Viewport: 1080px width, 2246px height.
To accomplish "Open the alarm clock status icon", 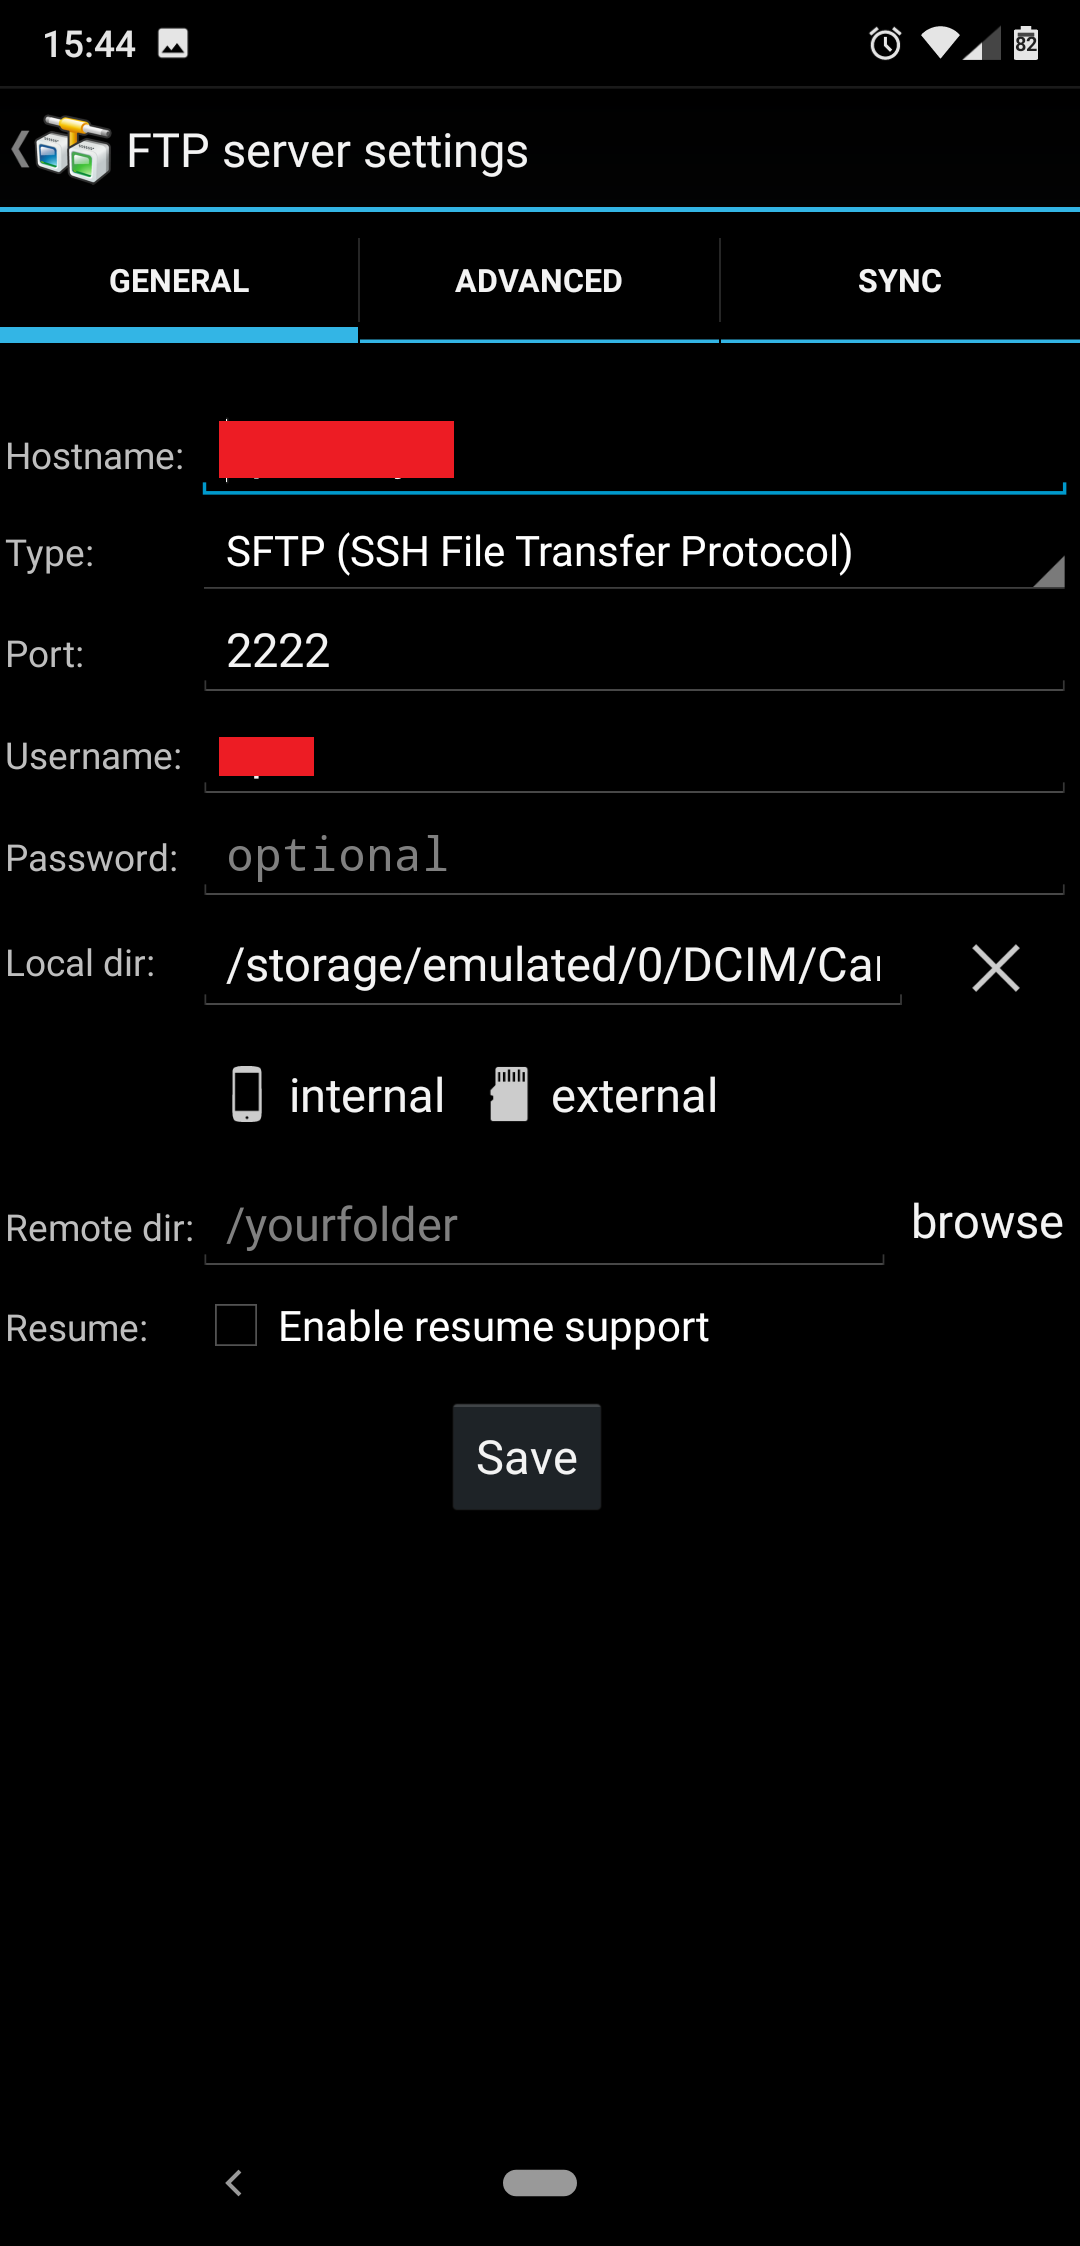I will point(885,43).
